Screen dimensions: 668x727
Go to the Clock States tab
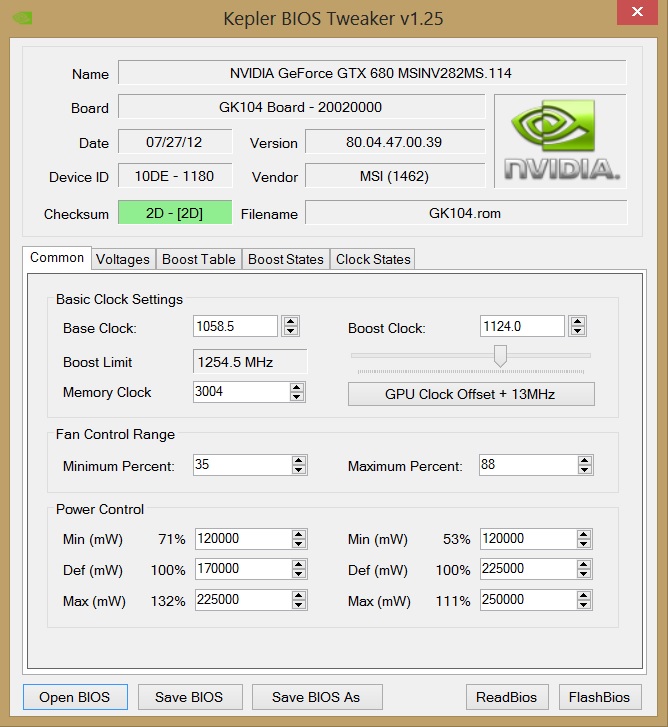[x=373, y=259]
